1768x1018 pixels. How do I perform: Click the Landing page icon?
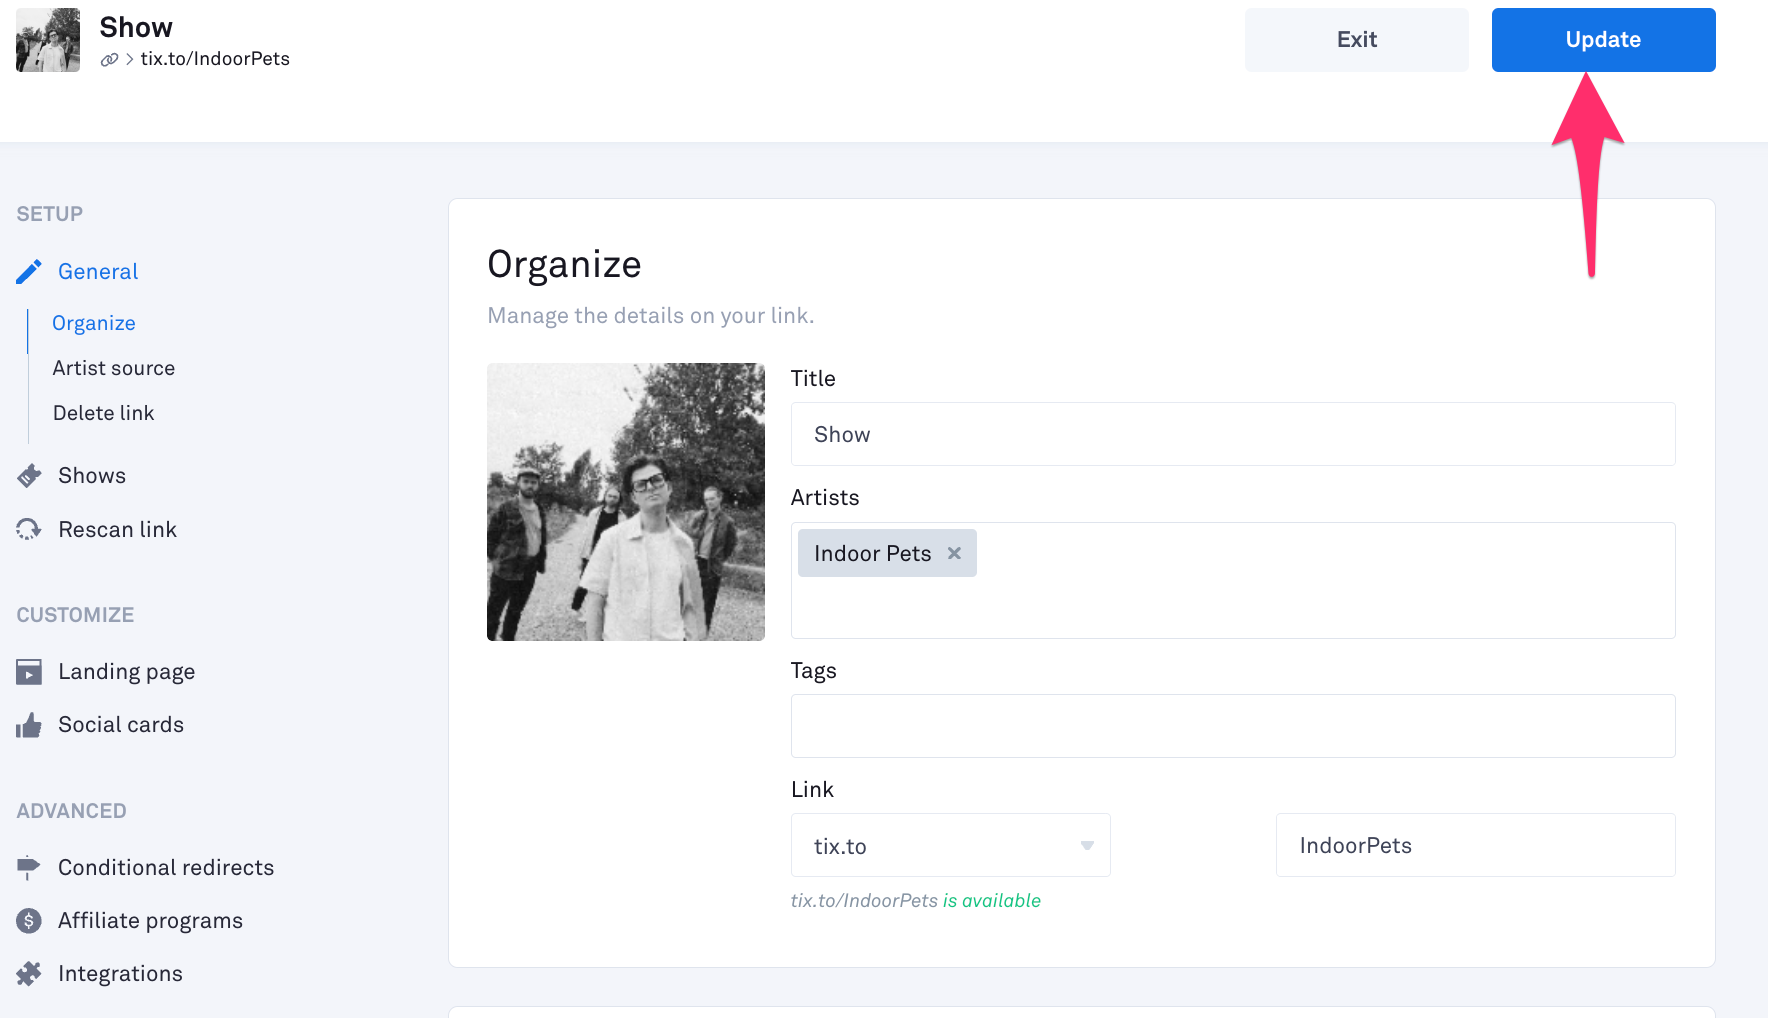[29, 672]
